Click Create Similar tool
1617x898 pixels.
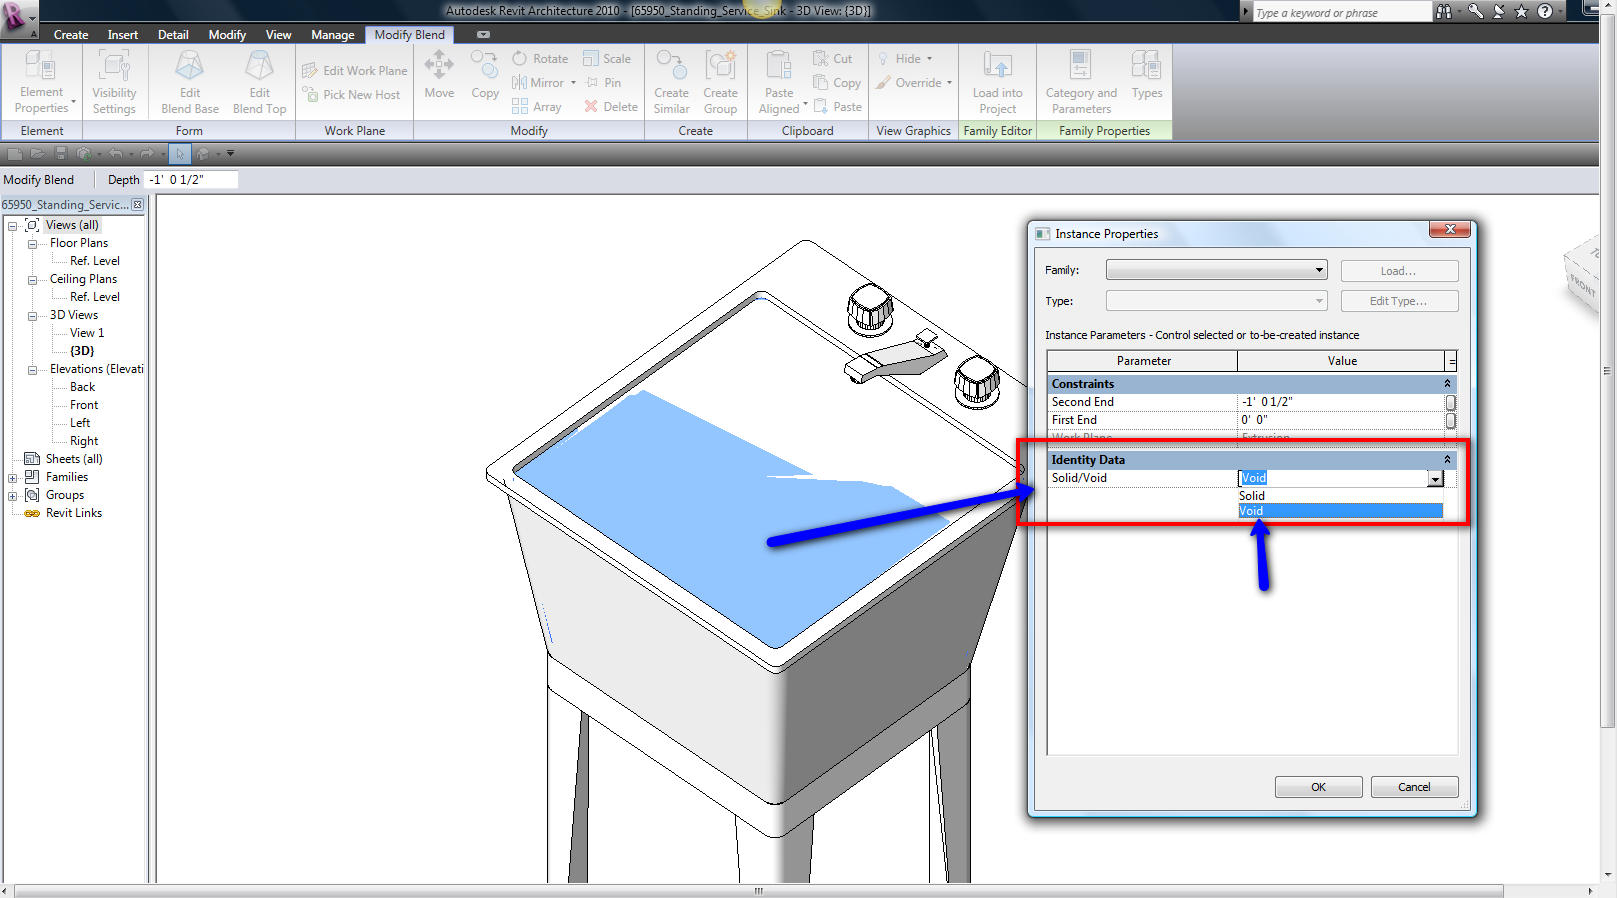coord(672,83)
